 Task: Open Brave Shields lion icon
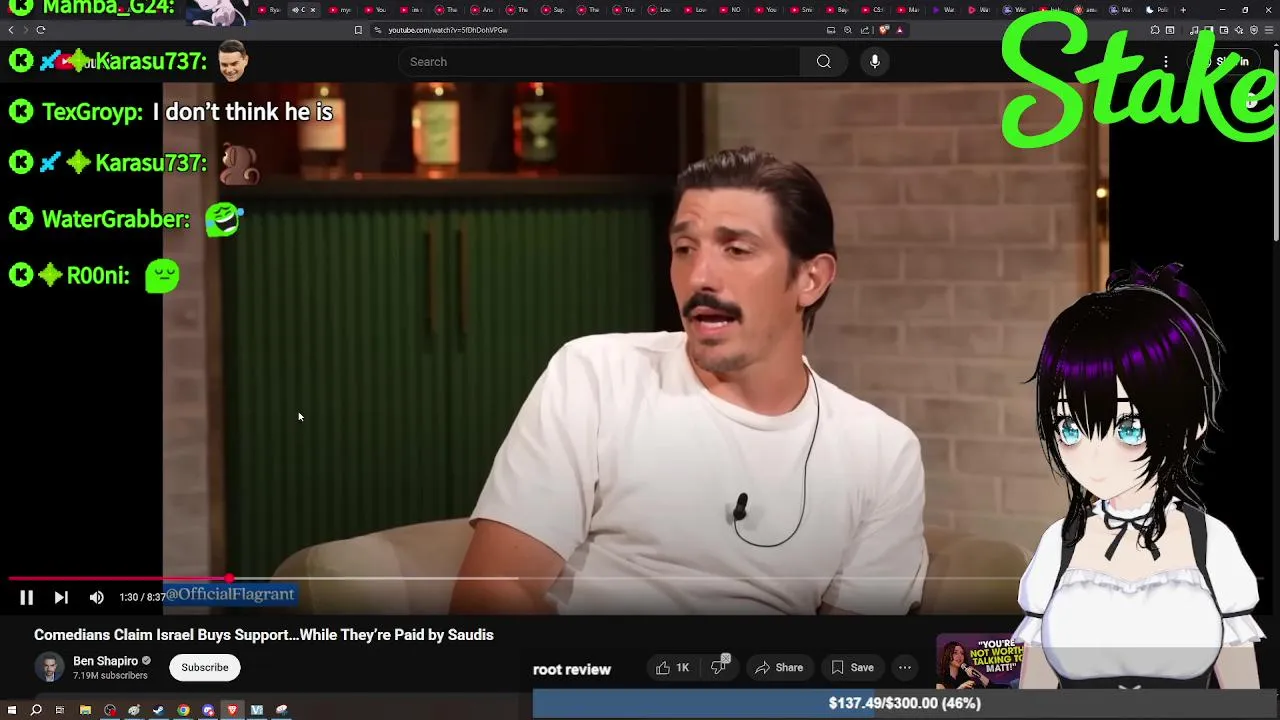click(x=884, y=30)
